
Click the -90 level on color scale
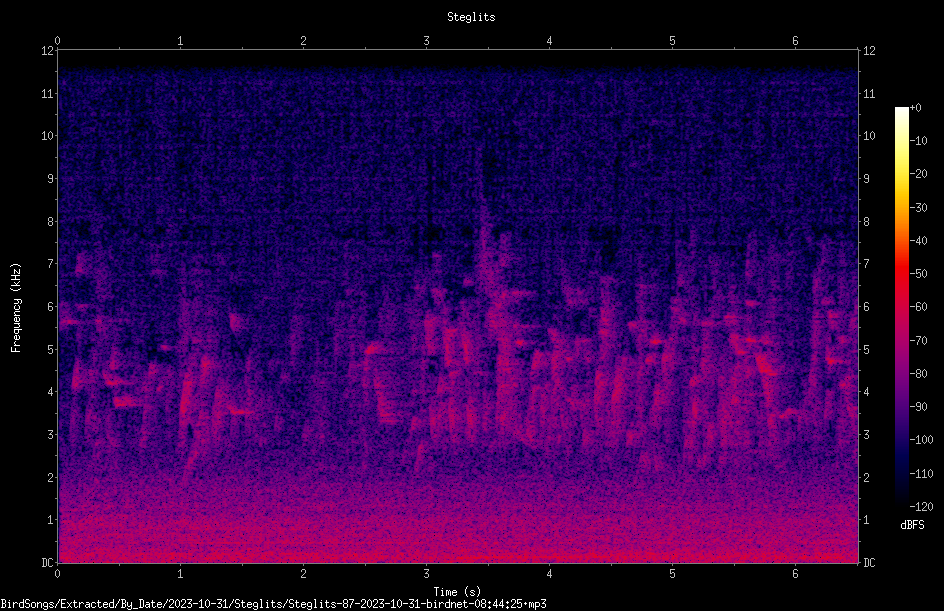tap(919, 406)
